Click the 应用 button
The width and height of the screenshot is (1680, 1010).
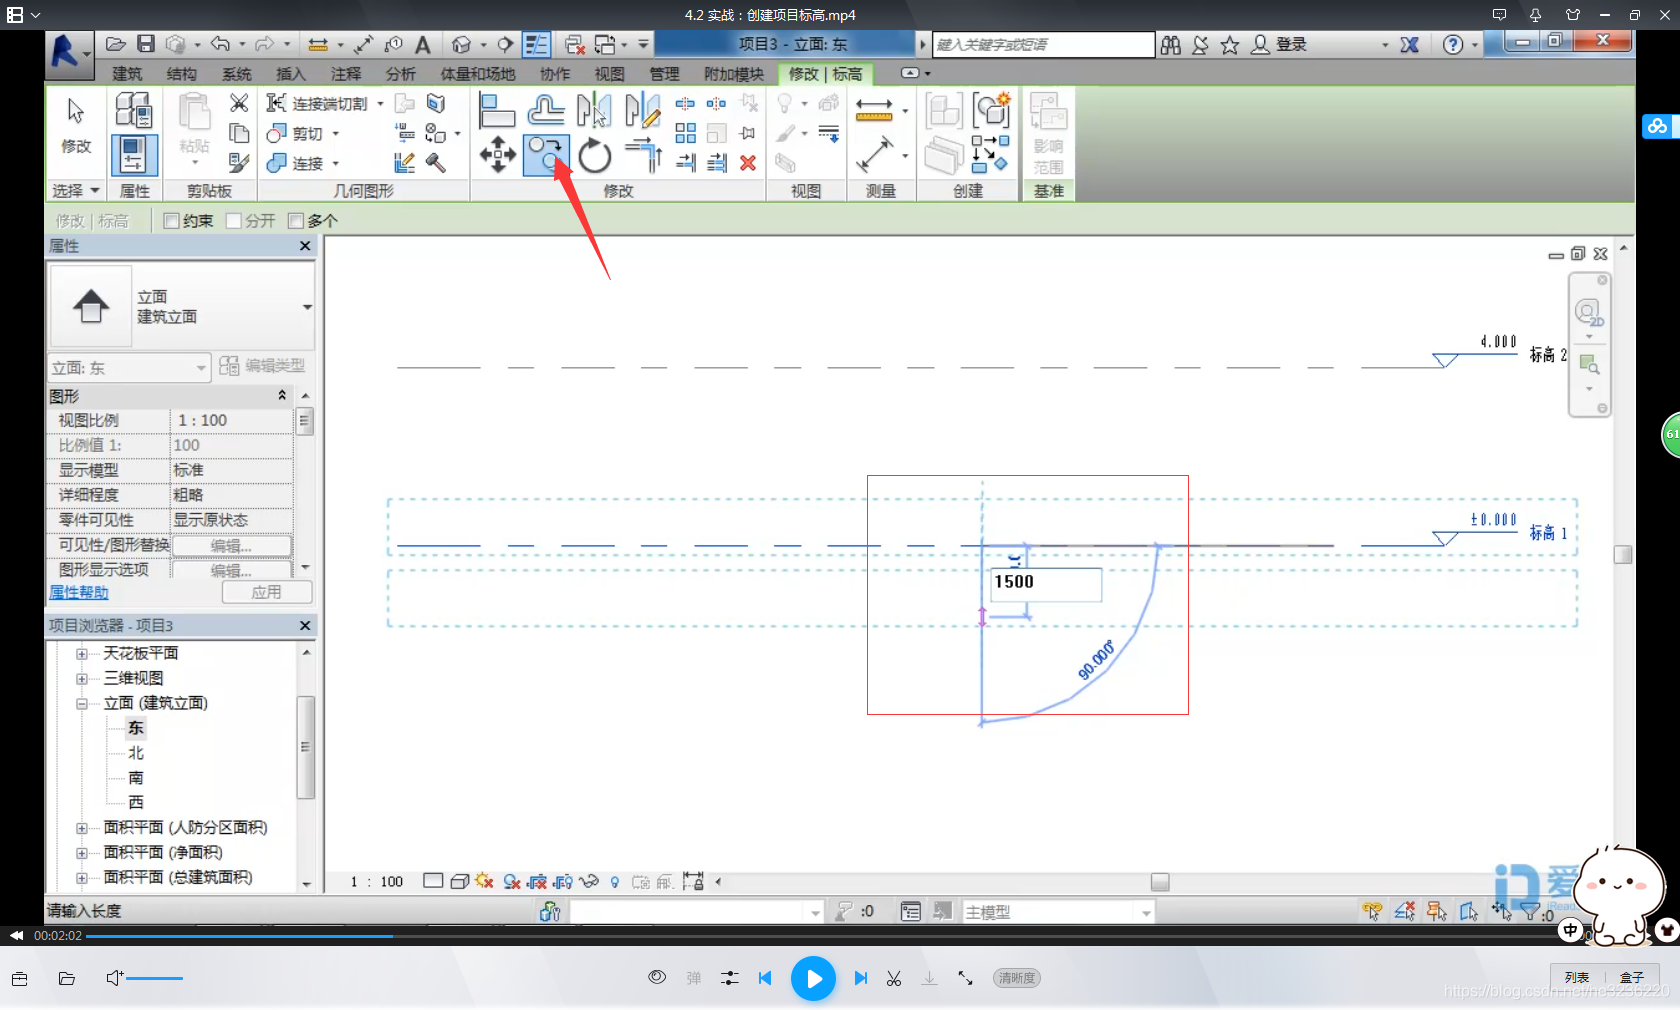tap(266, 593)
